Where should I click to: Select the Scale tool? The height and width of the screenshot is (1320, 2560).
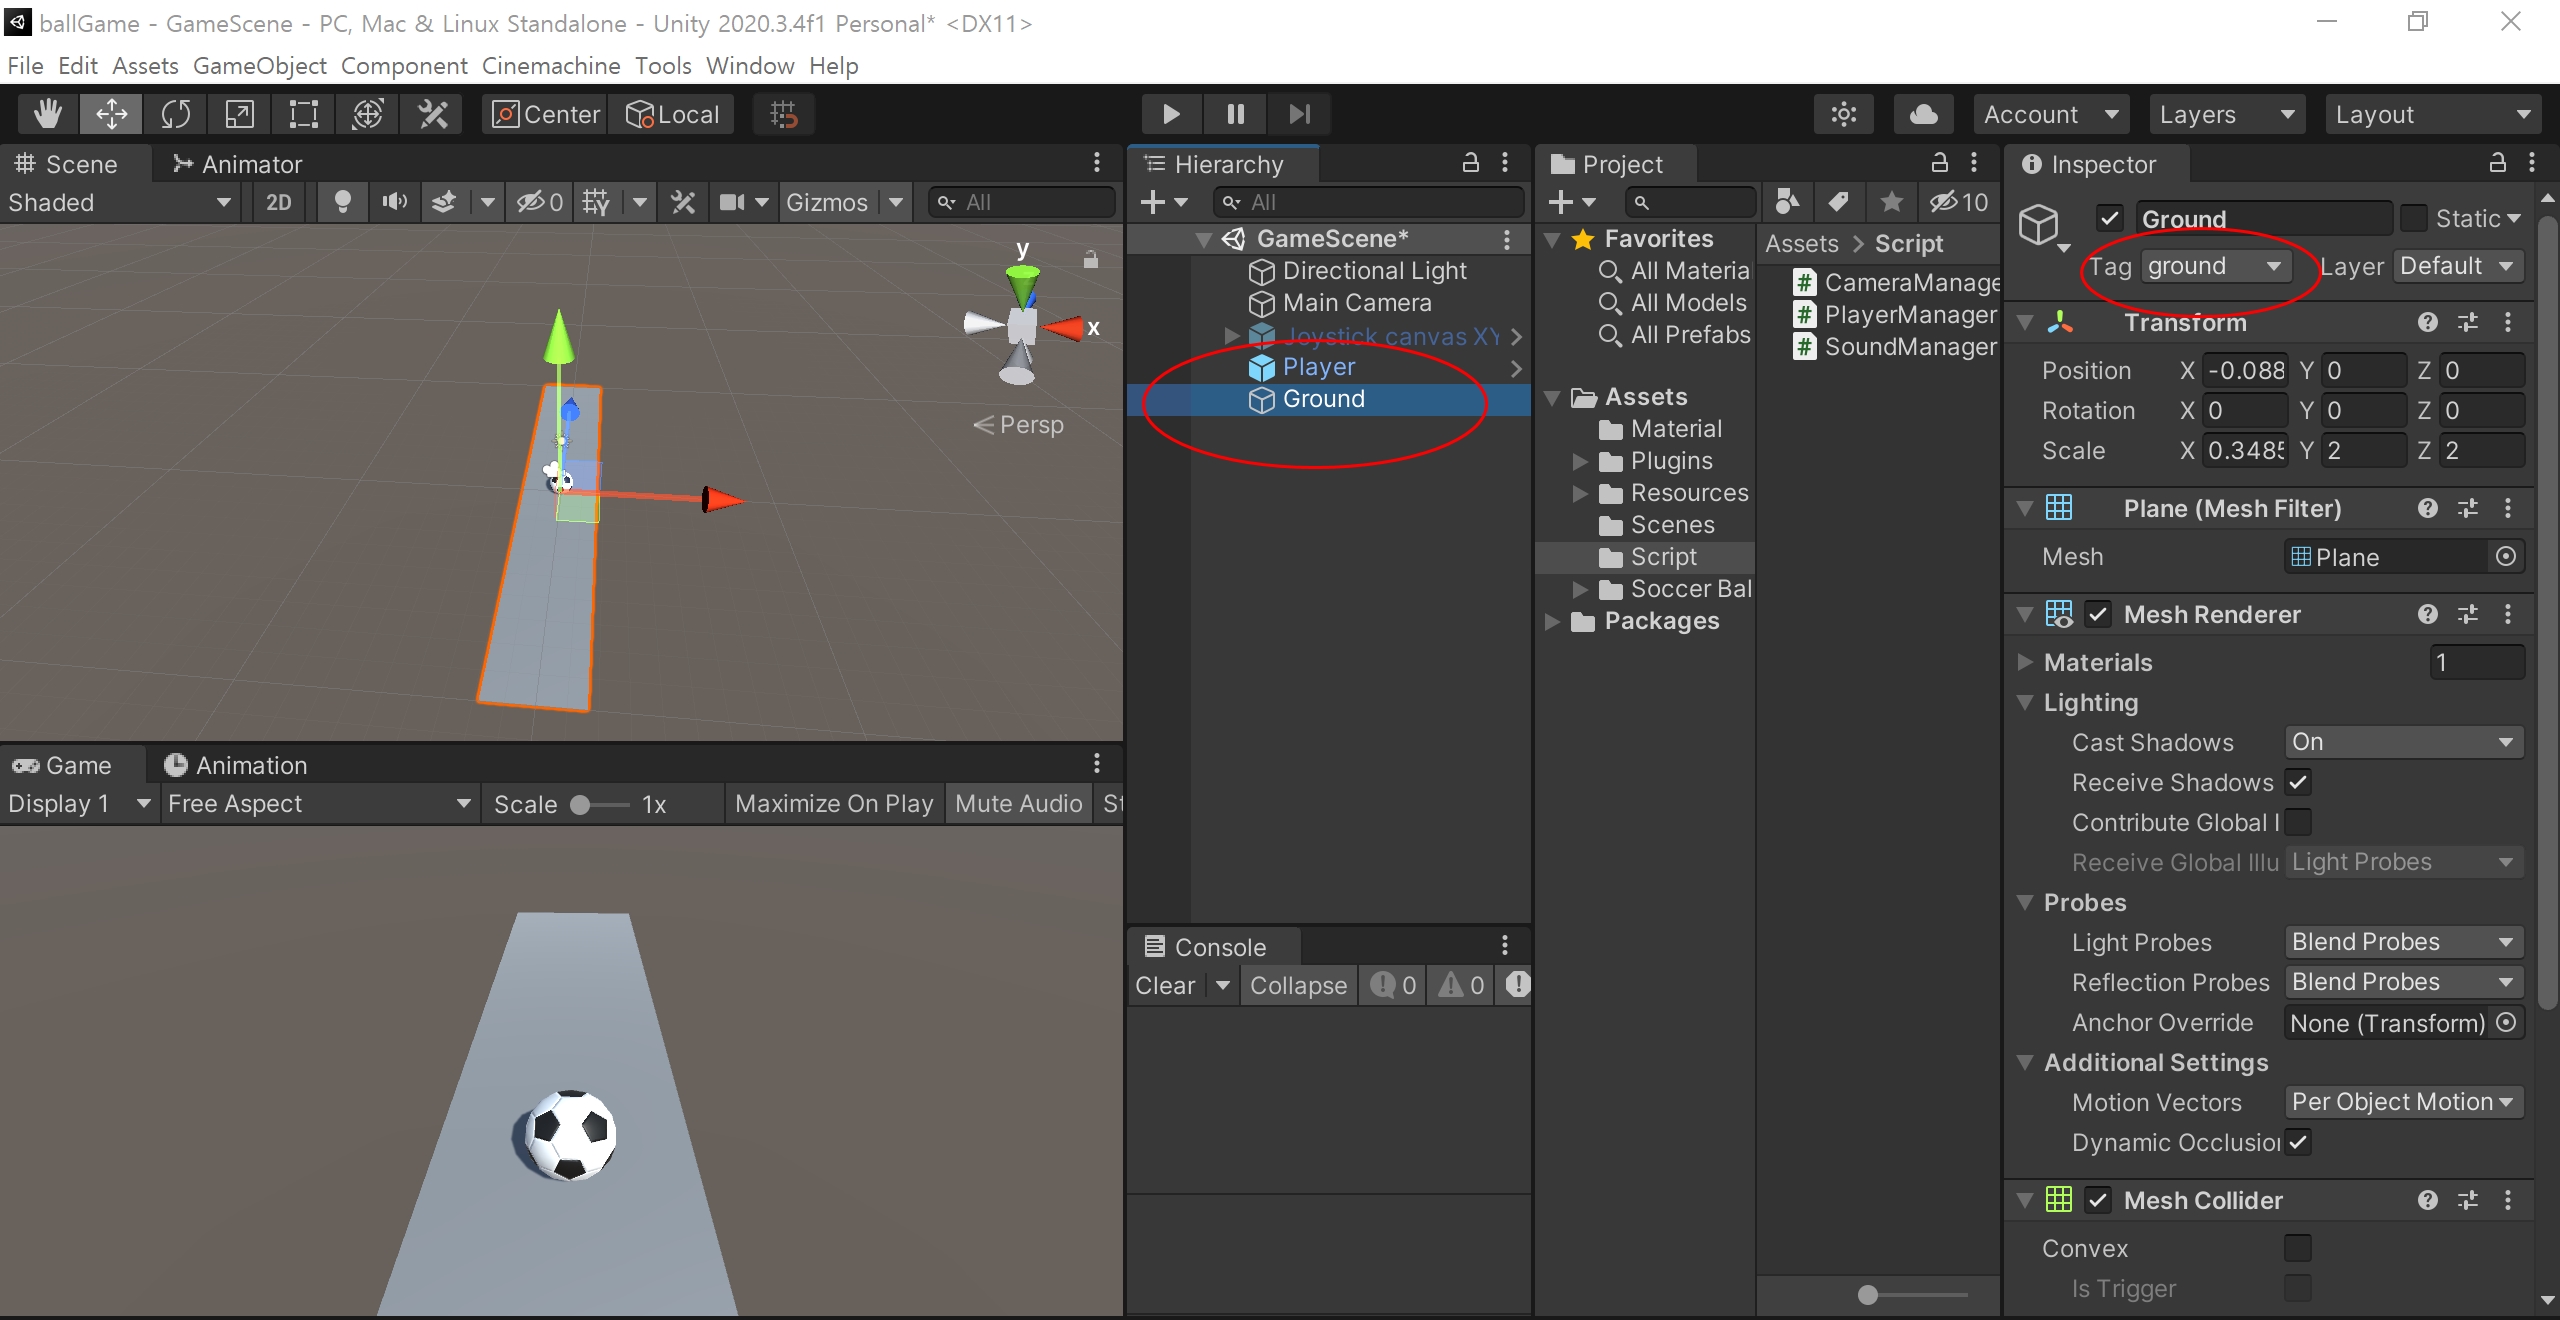pyautogui.click(x=240, y=114)
